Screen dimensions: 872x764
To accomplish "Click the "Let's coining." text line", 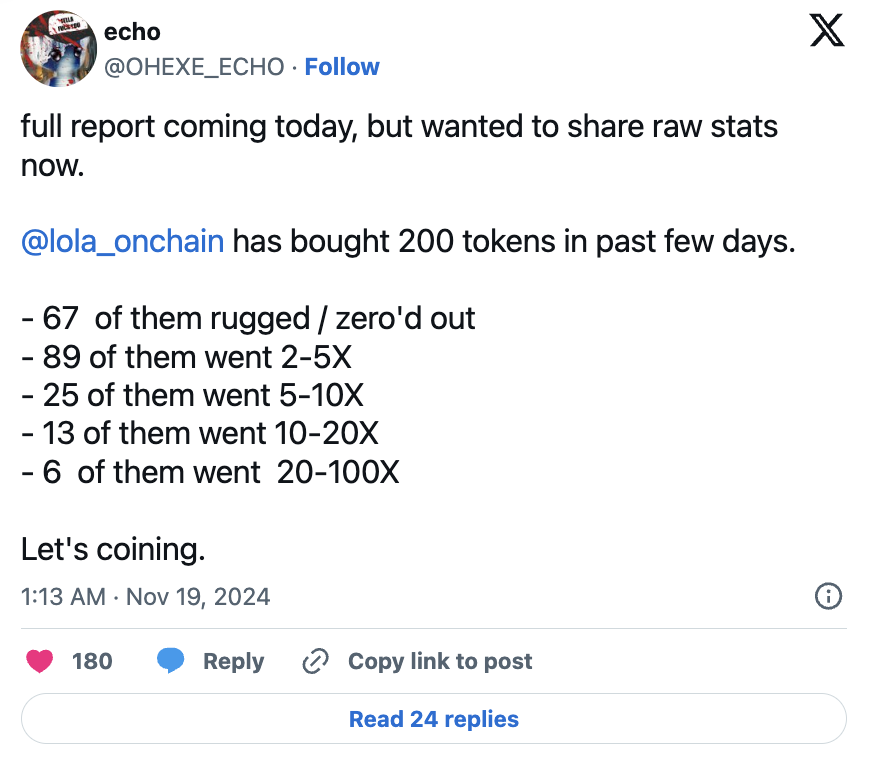I will [x=113, y=549].
